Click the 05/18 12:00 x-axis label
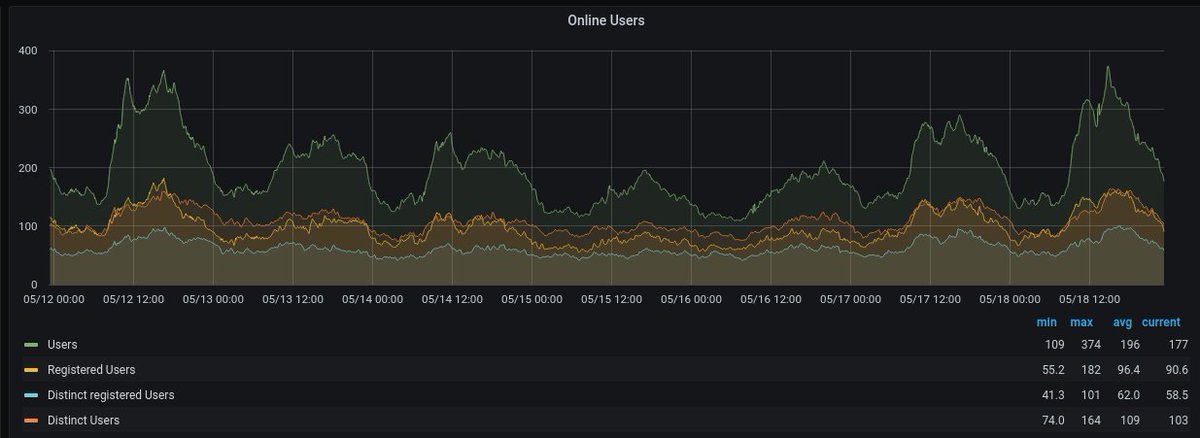 (x=1089, y=298)
